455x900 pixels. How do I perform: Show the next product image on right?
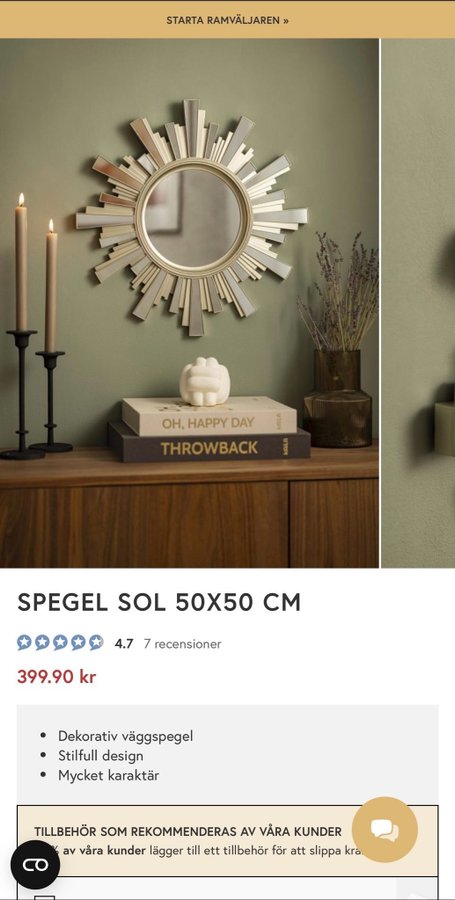(418, 303)
